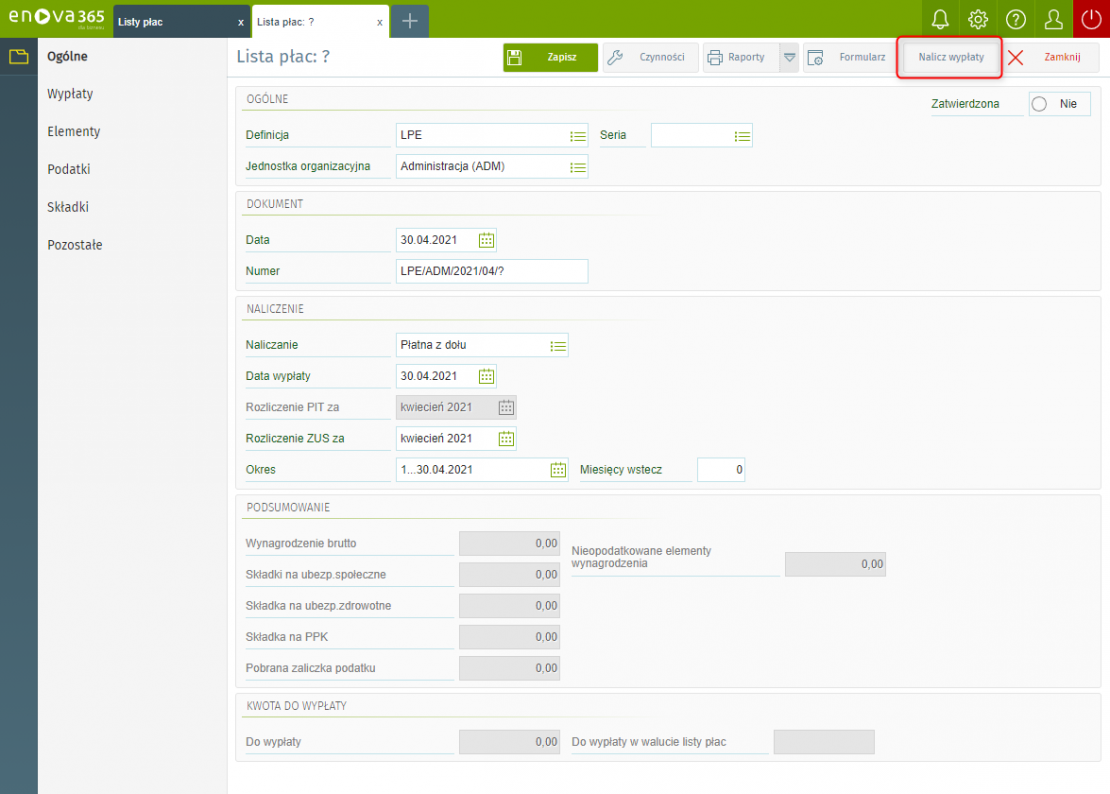Viewport: 1110px width, 794px height.
Task: Click the Raporty print button
Action: pyautogui.click(x=740, y=57)
